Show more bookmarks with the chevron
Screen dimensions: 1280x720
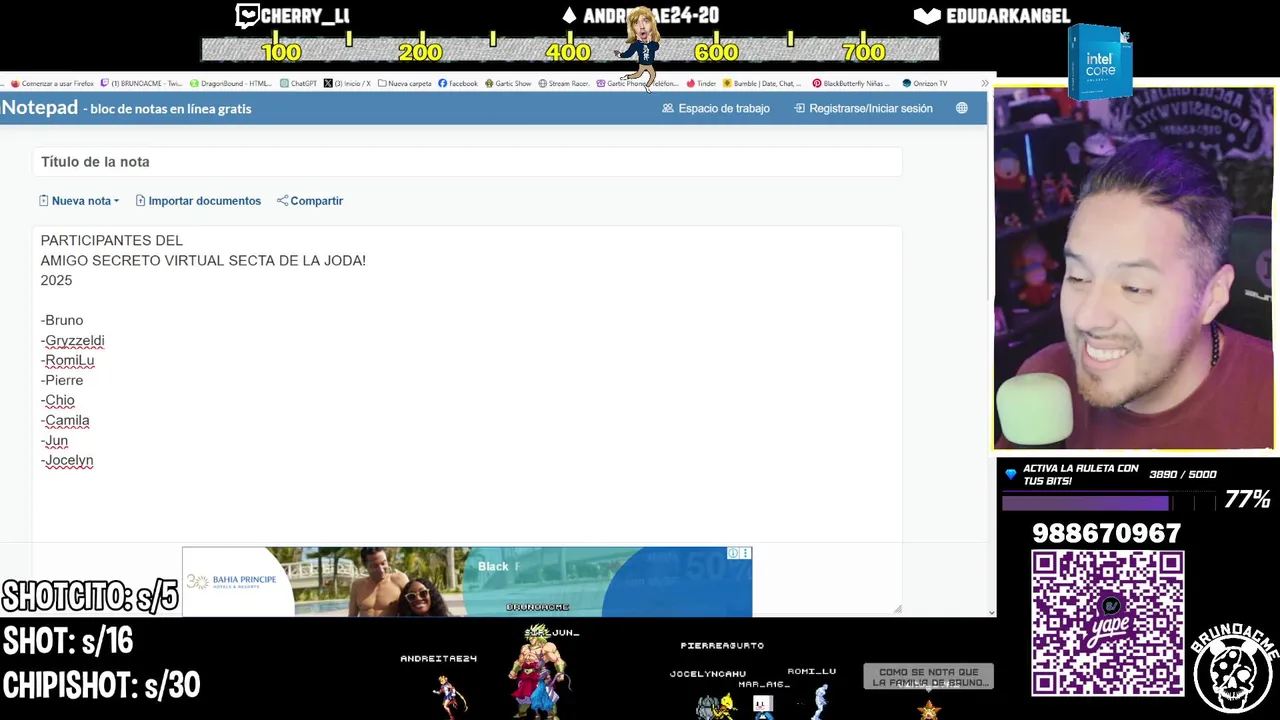985,84
